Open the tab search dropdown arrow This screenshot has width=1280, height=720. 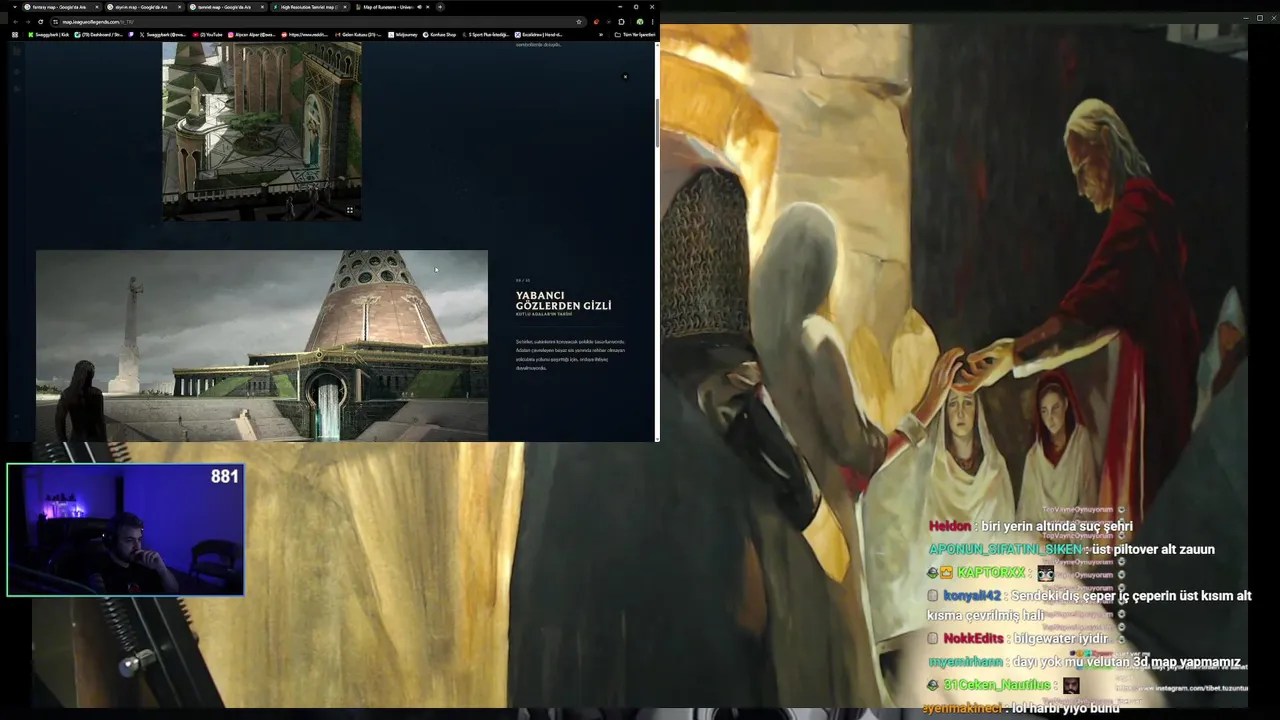15,7
